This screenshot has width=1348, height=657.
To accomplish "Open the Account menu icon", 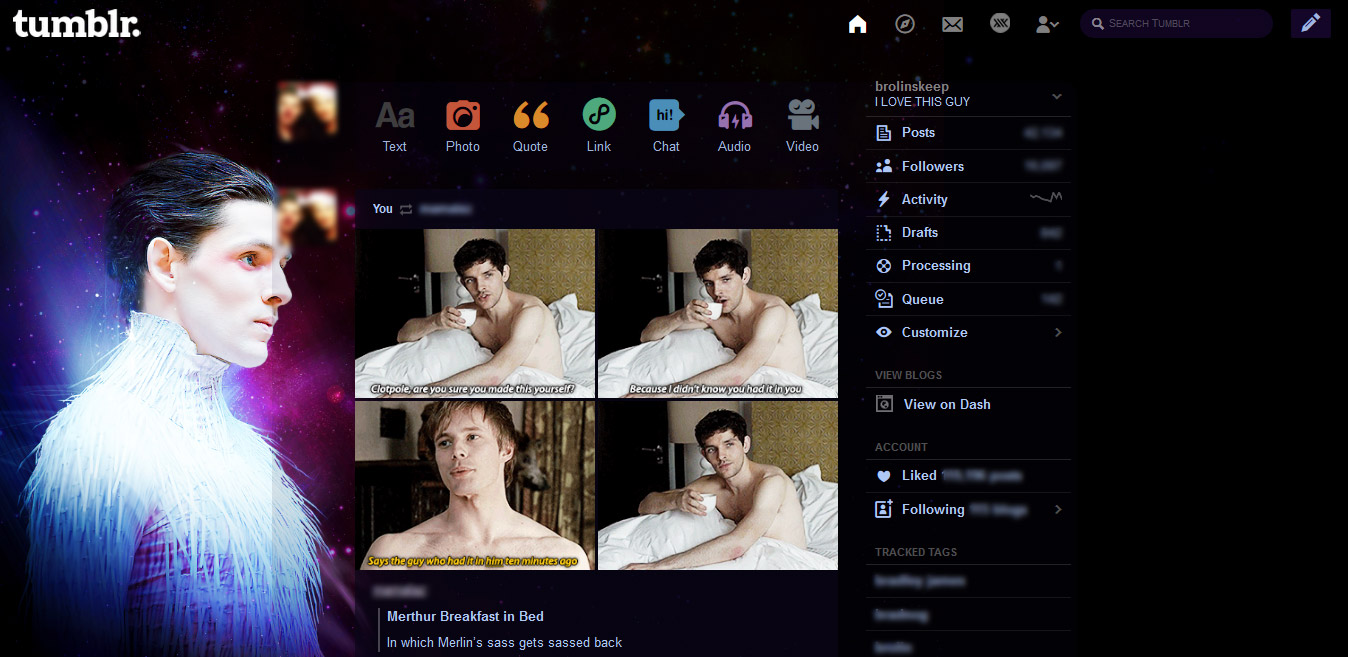I will click(1047, 24).
